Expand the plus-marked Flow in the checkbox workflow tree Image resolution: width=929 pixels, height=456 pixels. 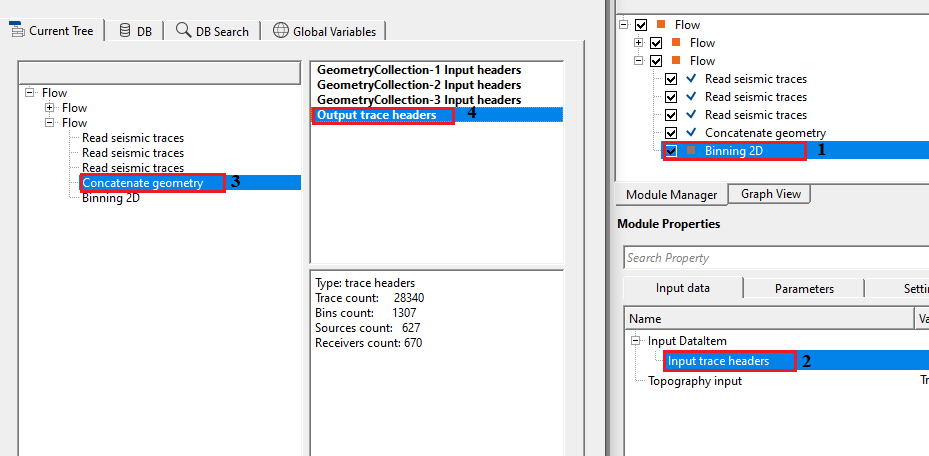[x=638, y=43]
